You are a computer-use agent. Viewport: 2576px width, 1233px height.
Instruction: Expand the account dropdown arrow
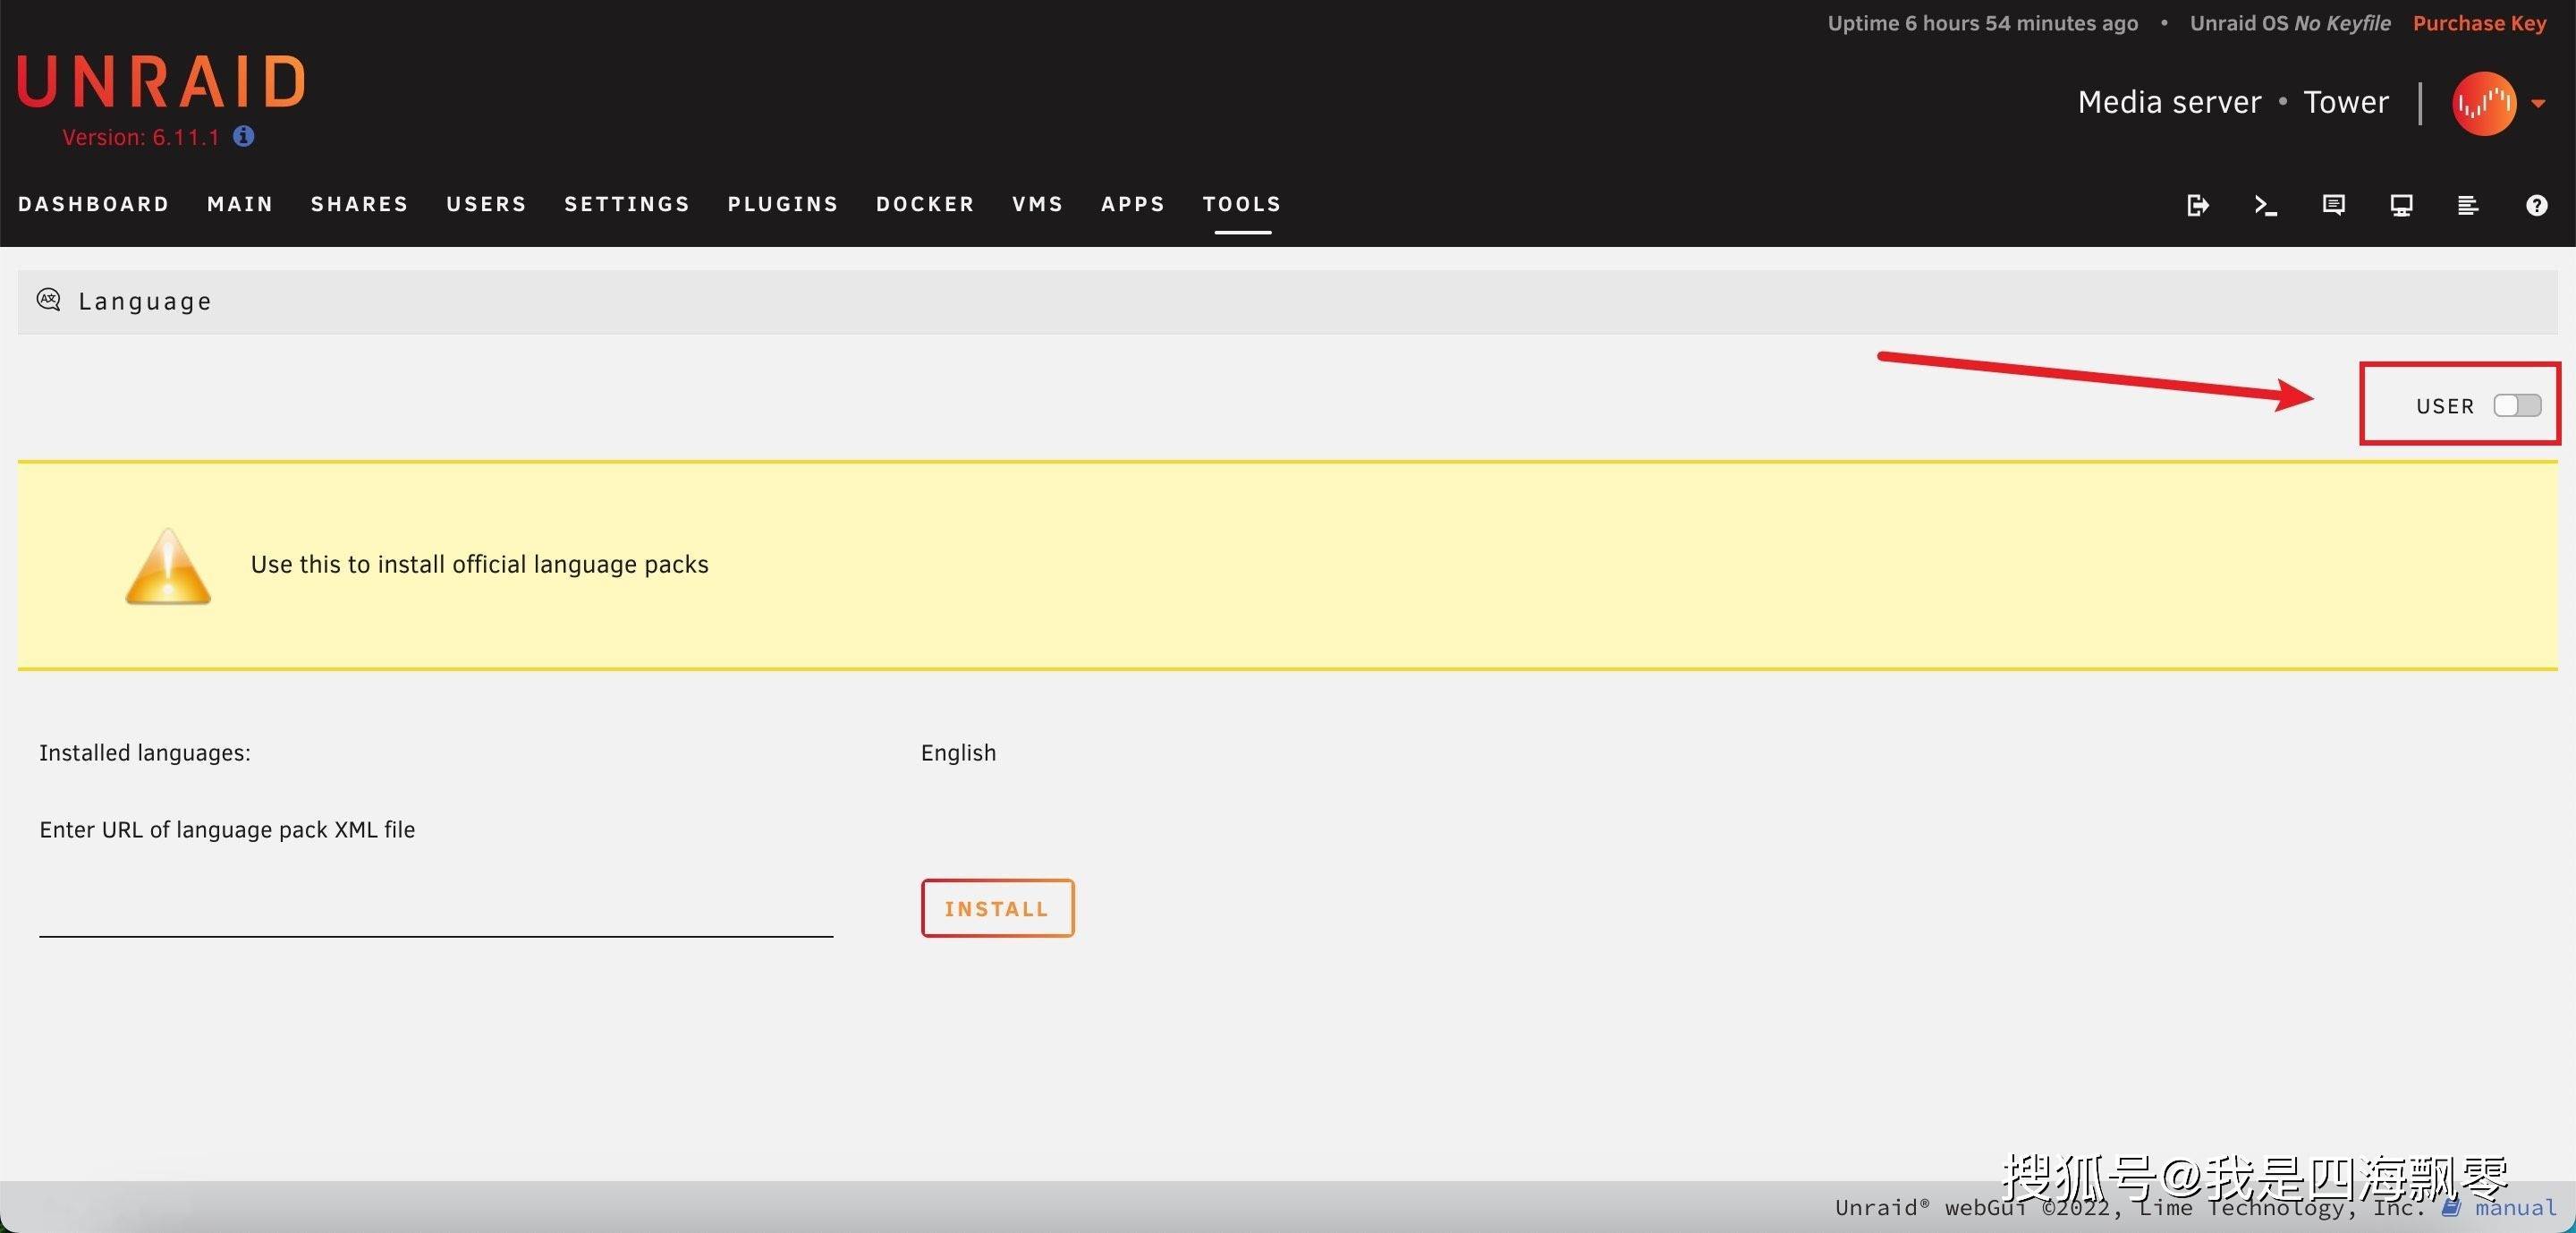coord(2538,103)
